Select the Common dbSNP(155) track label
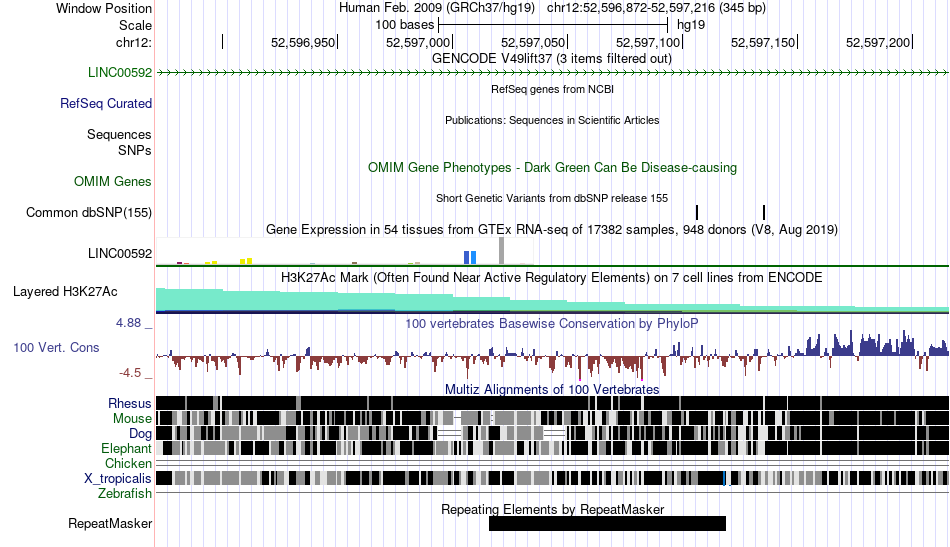 [88, 213]
